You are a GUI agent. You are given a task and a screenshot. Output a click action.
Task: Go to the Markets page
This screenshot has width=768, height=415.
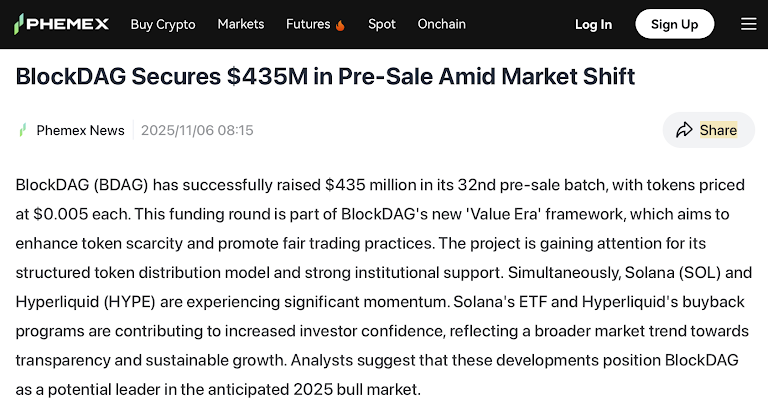point(241,24)
